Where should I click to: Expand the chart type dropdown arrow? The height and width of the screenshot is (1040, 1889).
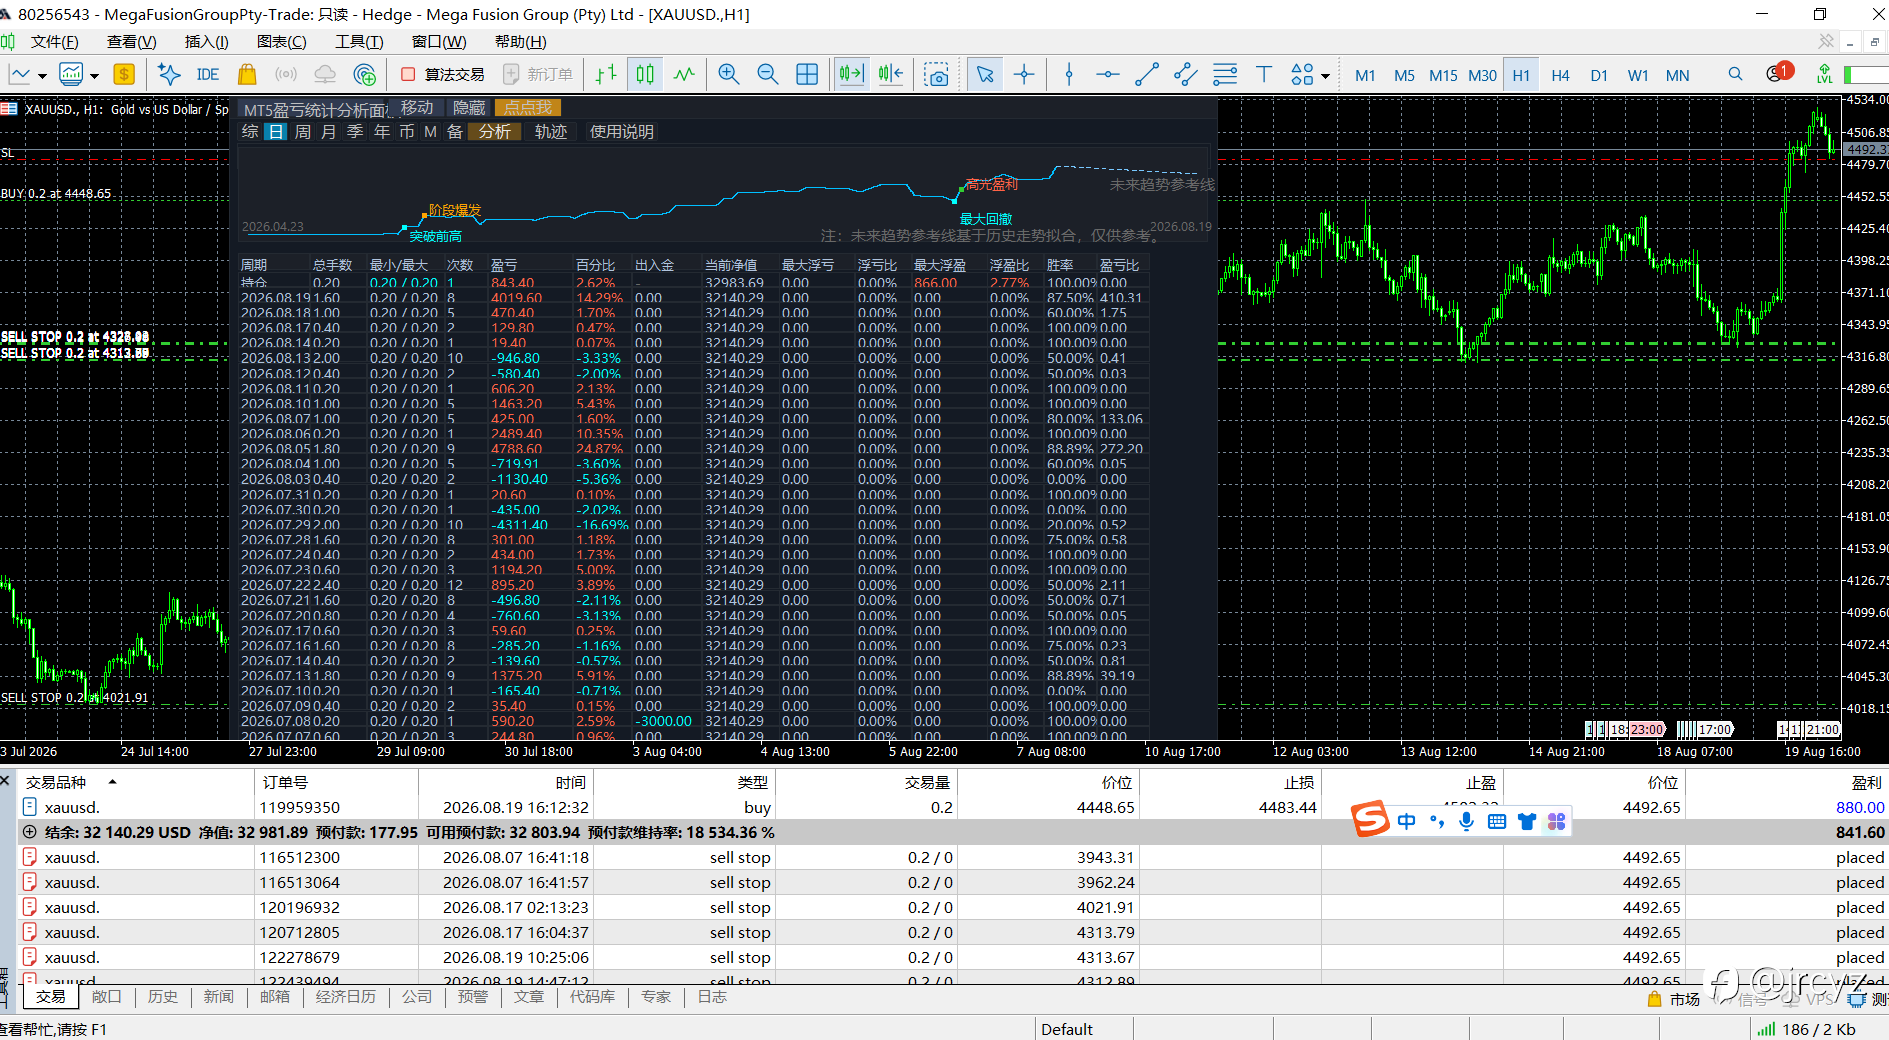pos(42,75)
